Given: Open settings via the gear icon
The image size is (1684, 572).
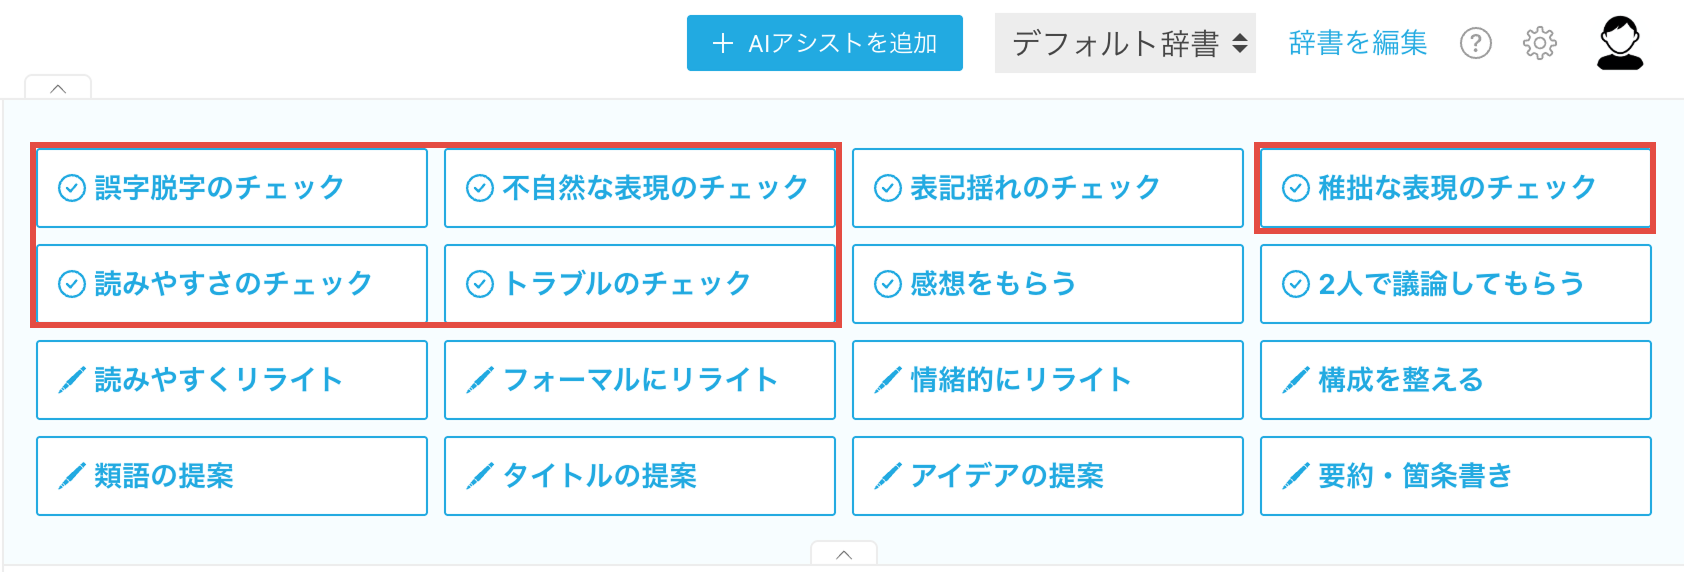Looking at the screenshot, I should tap(1539, 43).
